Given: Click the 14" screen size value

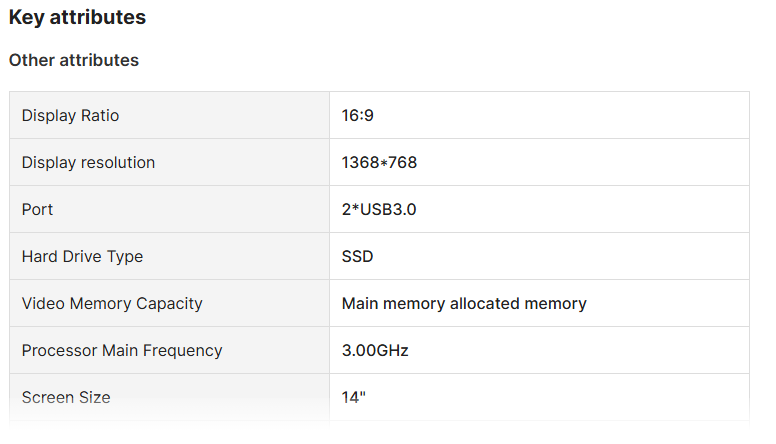Looking at the screenshot, I should (353, 397).
